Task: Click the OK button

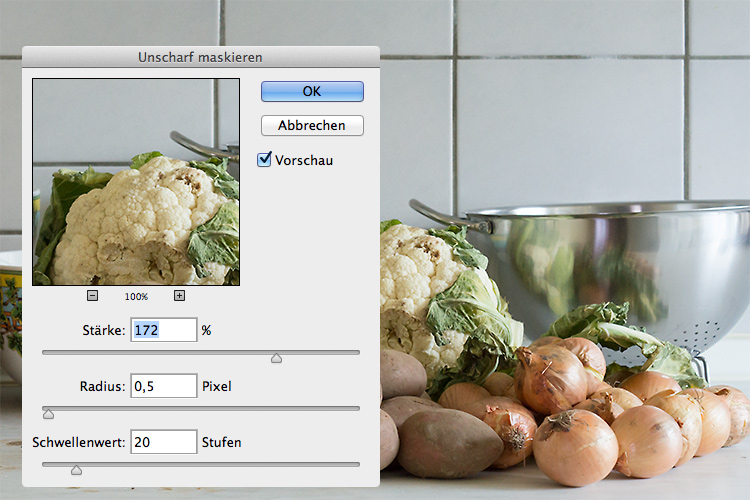Action: pos(312,91)
